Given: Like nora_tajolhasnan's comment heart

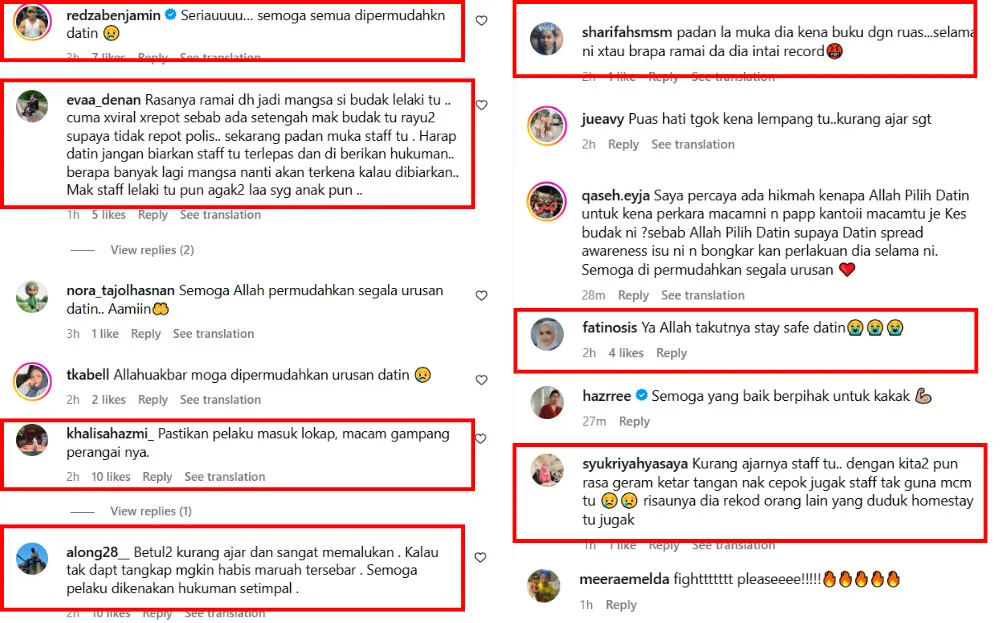Looking at the screenshot, I should point(482,295).
